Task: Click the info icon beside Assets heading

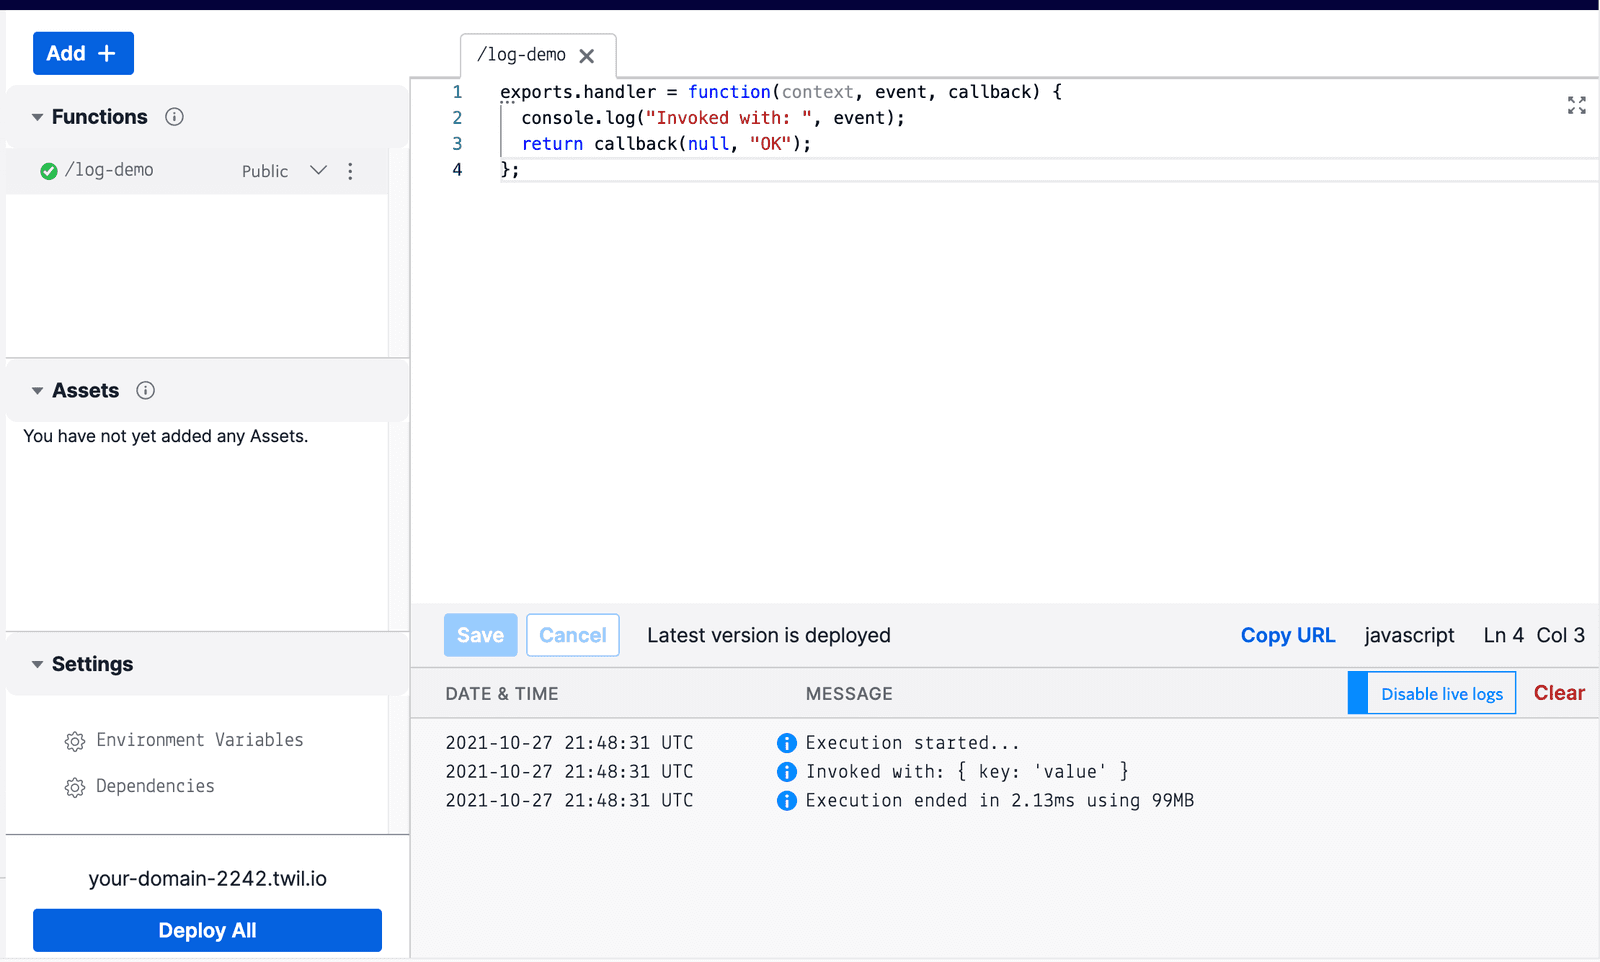Action: point(145,391)
